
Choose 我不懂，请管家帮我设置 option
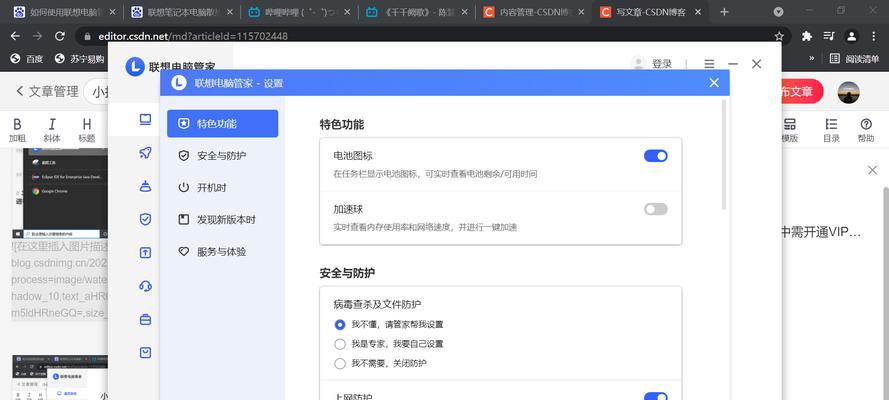[x=389, y=325]
